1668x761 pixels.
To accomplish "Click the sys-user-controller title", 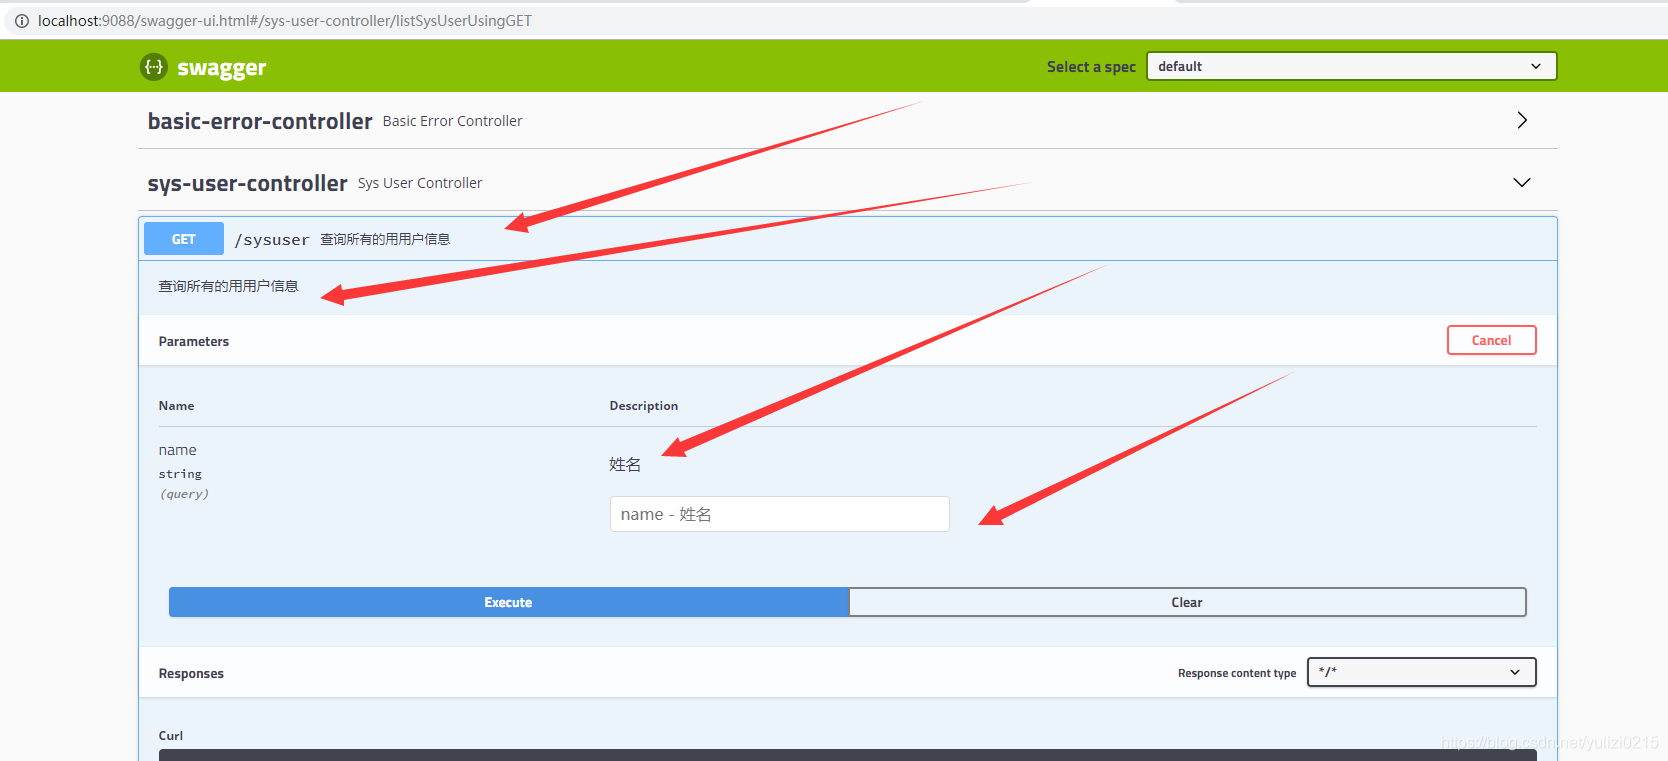I will 247,184.
